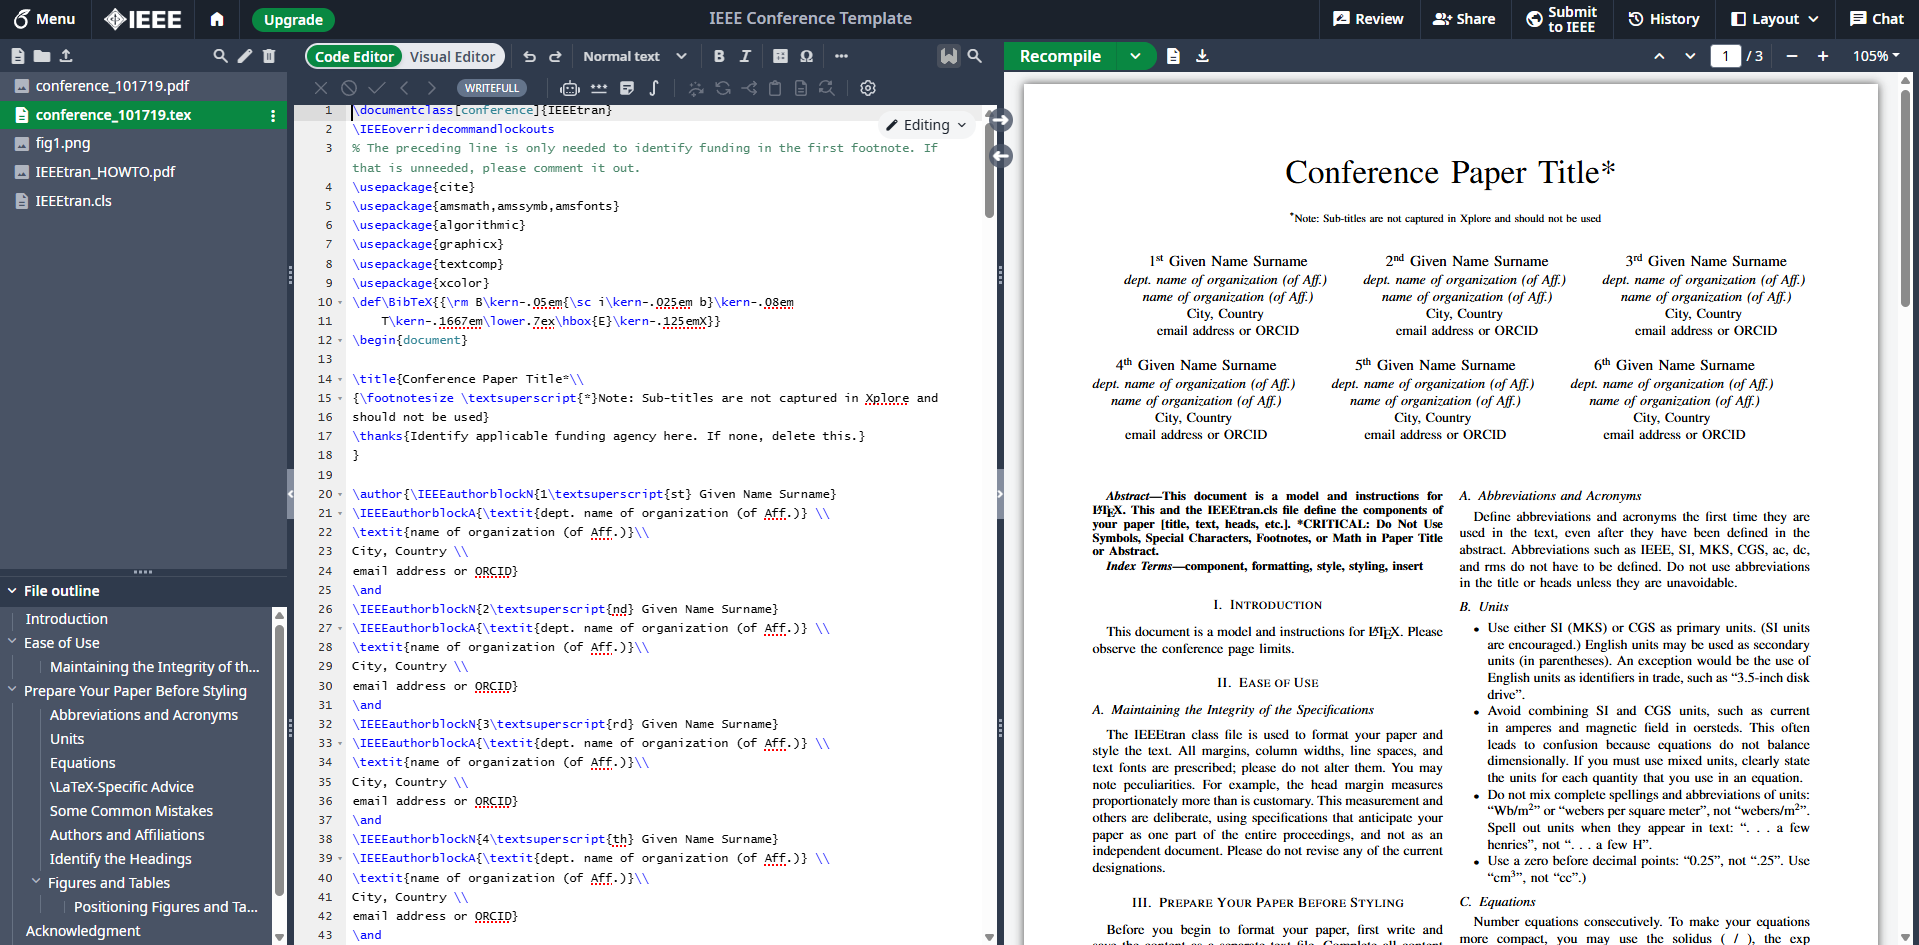Screen dimensions: 1919x945
Task: Open the fig1.png file in the file tree
Action: click(x=63, y=143)
